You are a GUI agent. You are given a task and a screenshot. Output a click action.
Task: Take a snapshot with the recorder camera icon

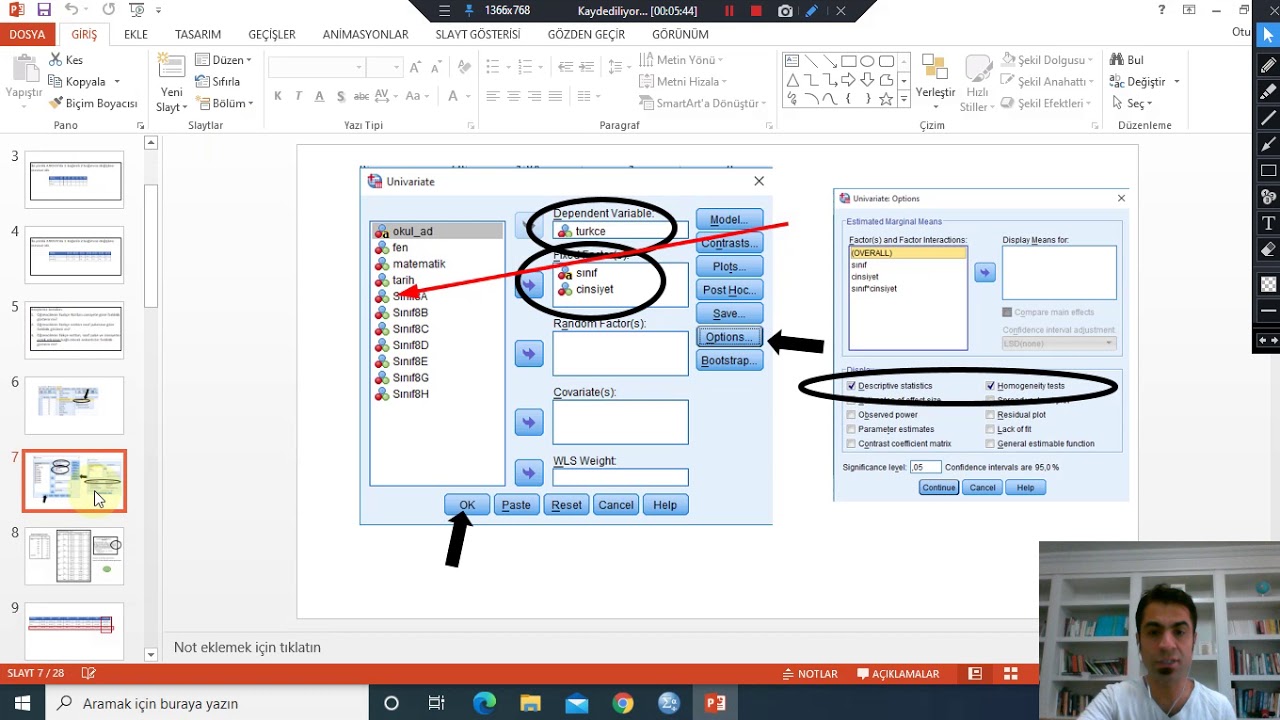(x=785, y=11)
